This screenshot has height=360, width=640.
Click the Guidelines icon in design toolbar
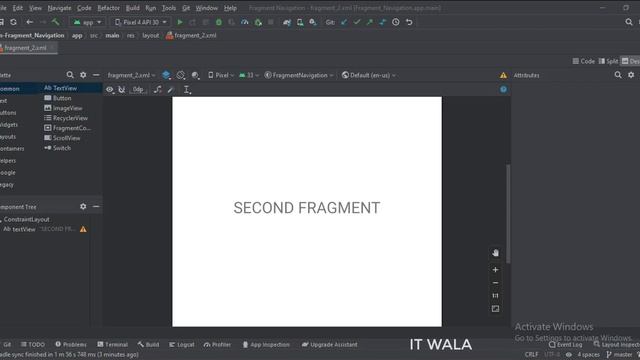[187, 90]
